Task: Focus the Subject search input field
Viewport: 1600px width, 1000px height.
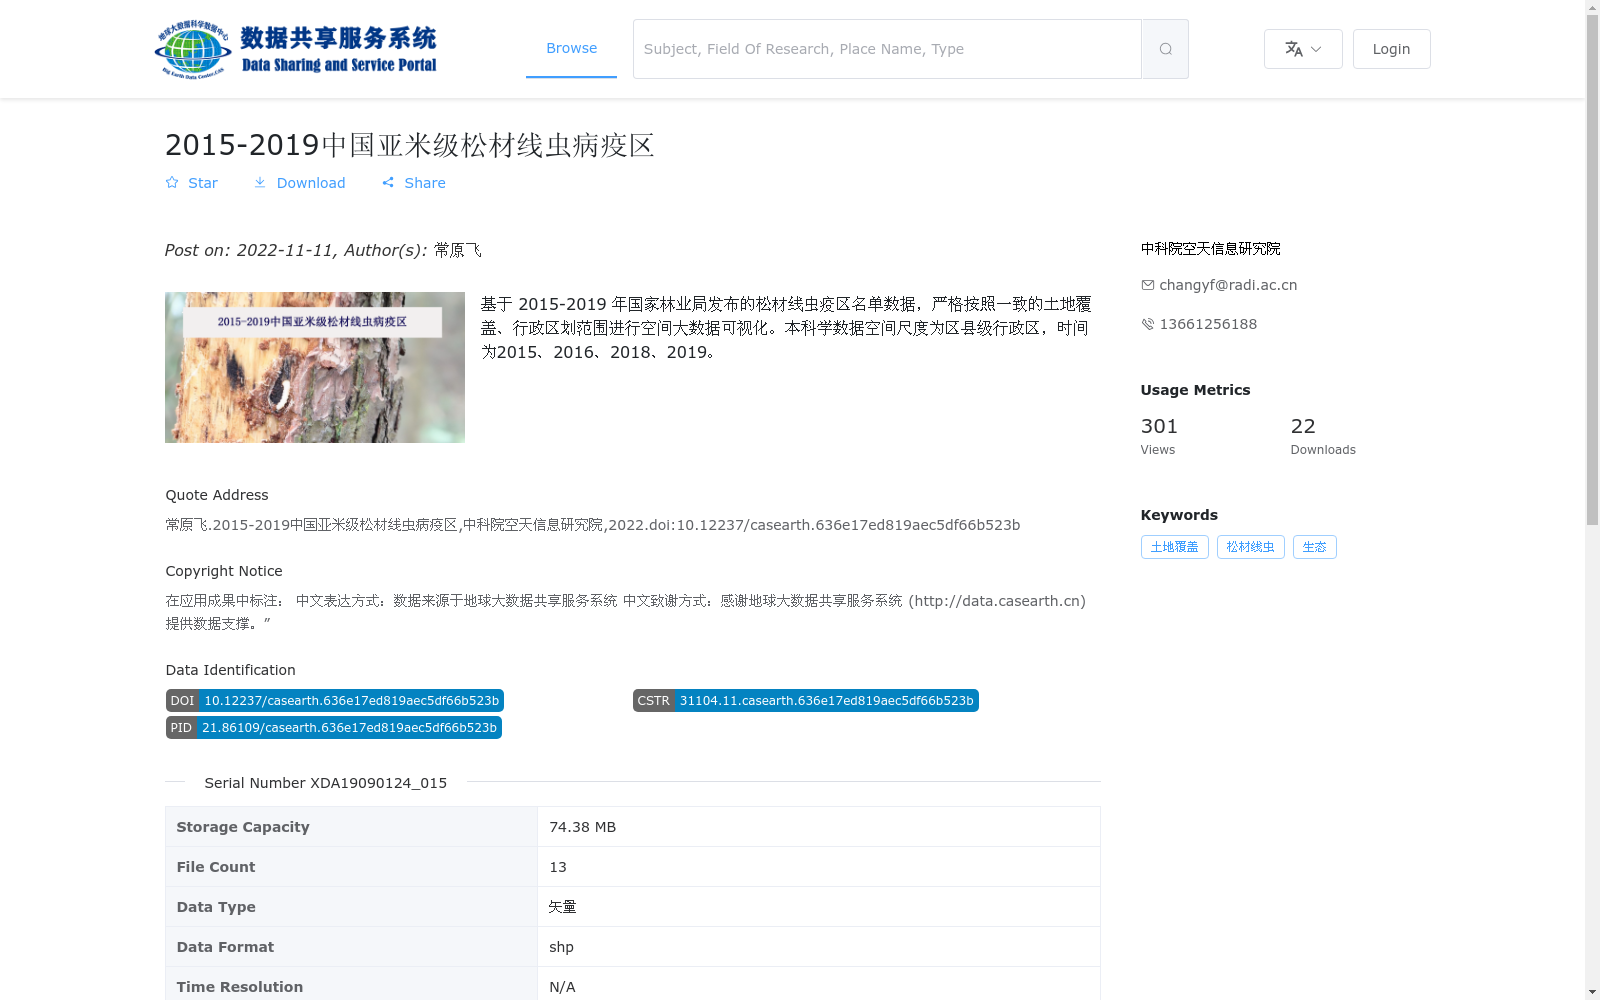Action: point(887,49)
